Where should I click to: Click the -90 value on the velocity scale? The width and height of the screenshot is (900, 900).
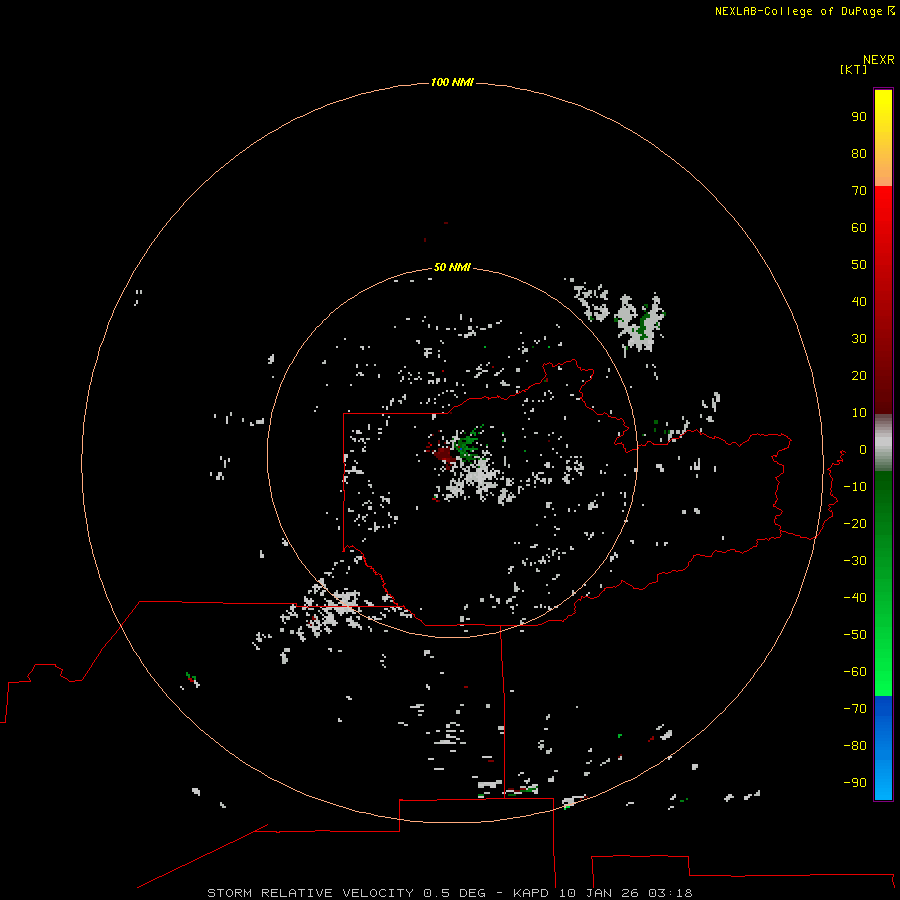(855, 783)
